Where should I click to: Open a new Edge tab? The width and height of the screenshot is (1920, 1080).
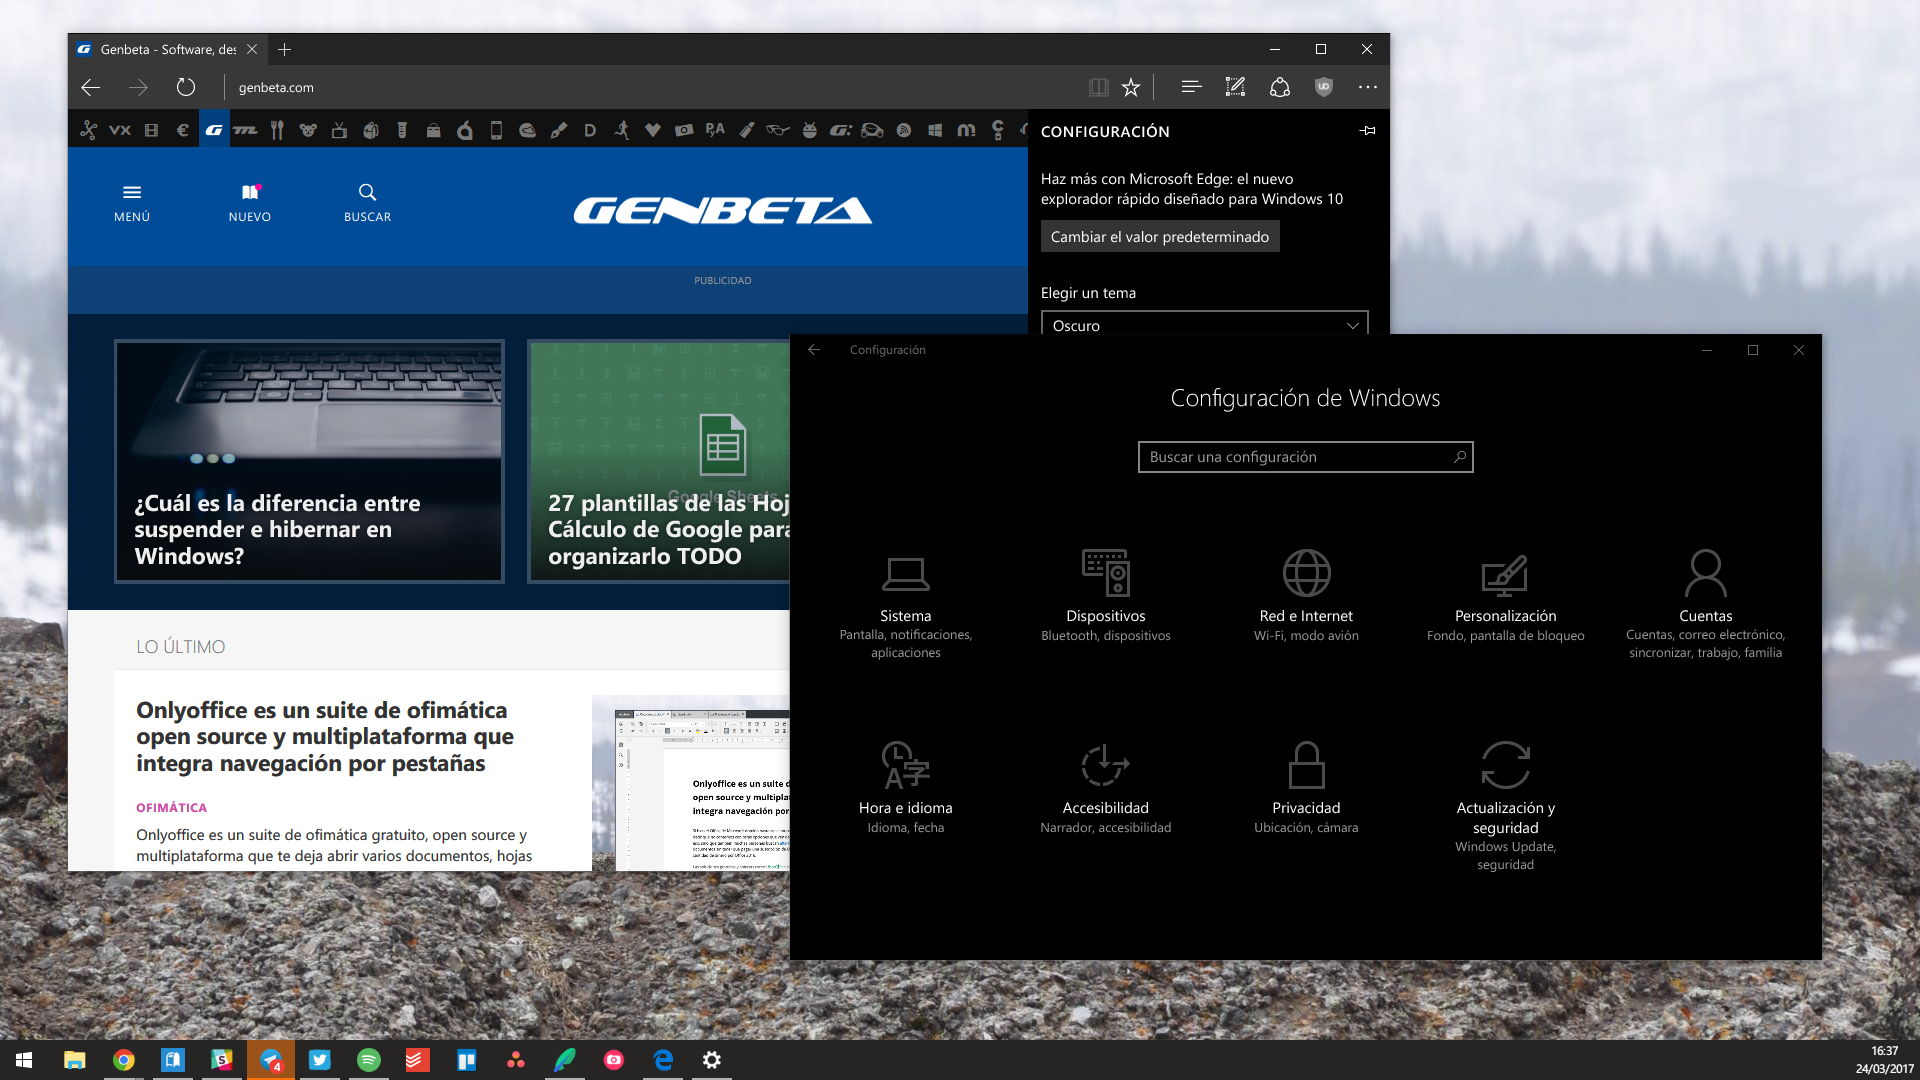point(285,49)
